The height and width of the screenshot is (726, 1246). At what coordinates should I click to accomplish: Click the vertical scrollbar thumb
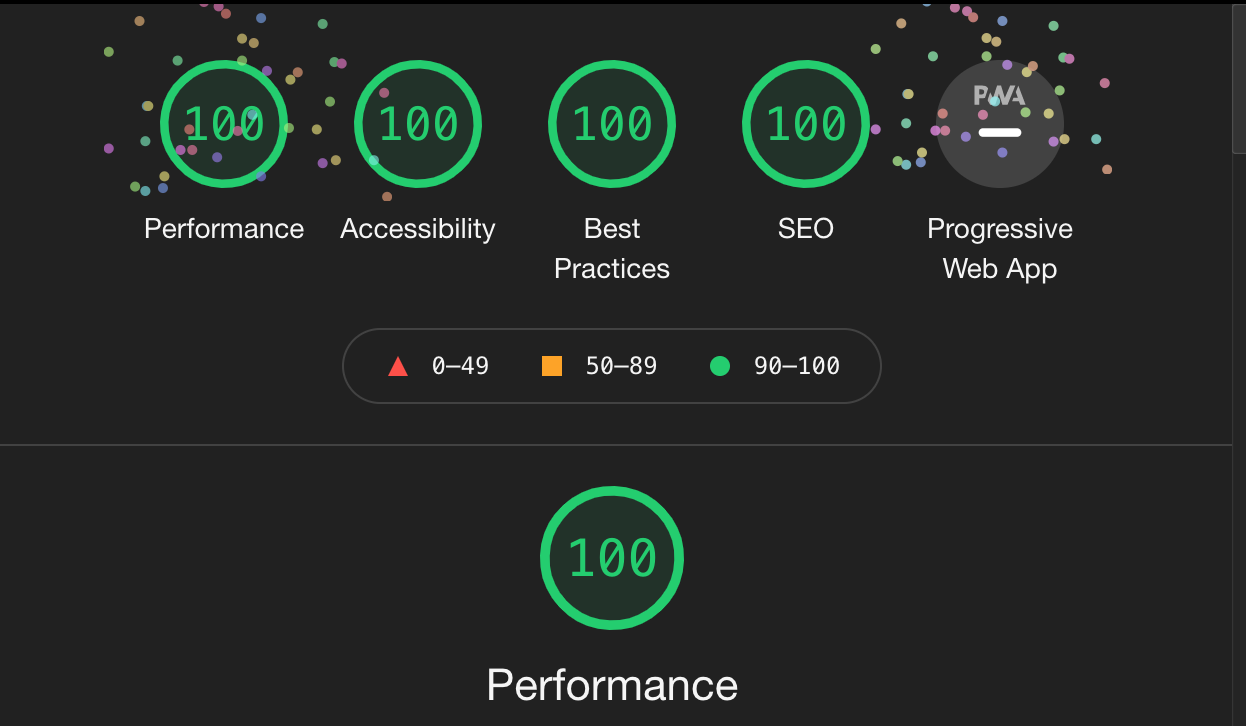pos(1239,78)
